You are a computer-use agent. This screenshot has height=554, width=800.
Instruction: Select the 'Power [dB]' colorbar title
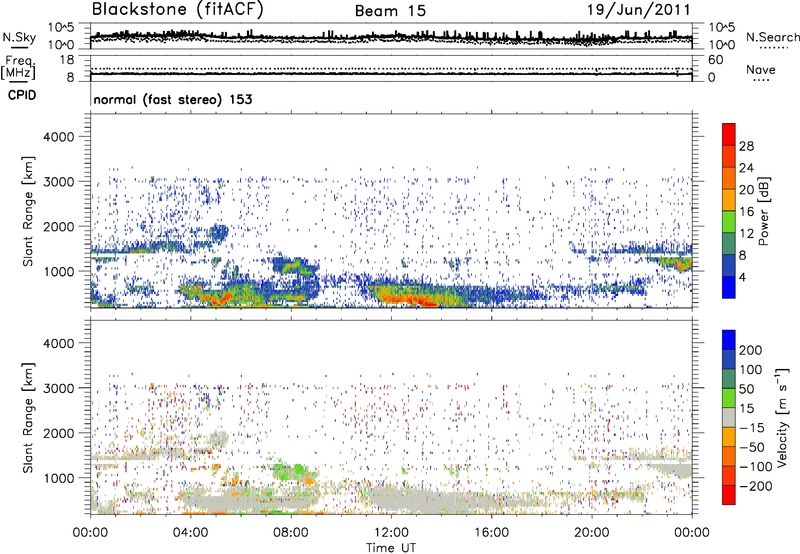(763, 211)
